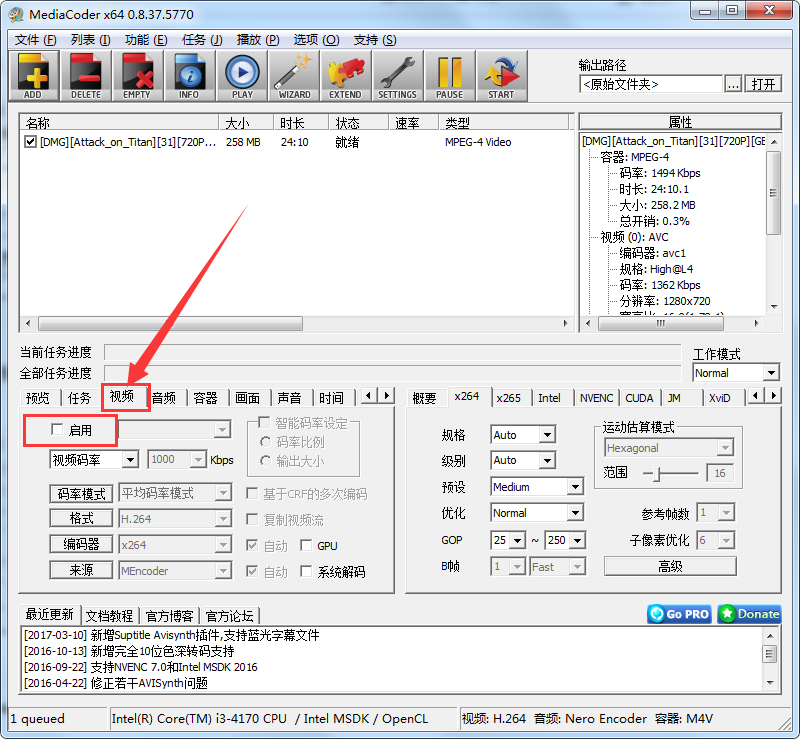Click the 打开 output folder button

pyautogui.click(x=763, y=83)
